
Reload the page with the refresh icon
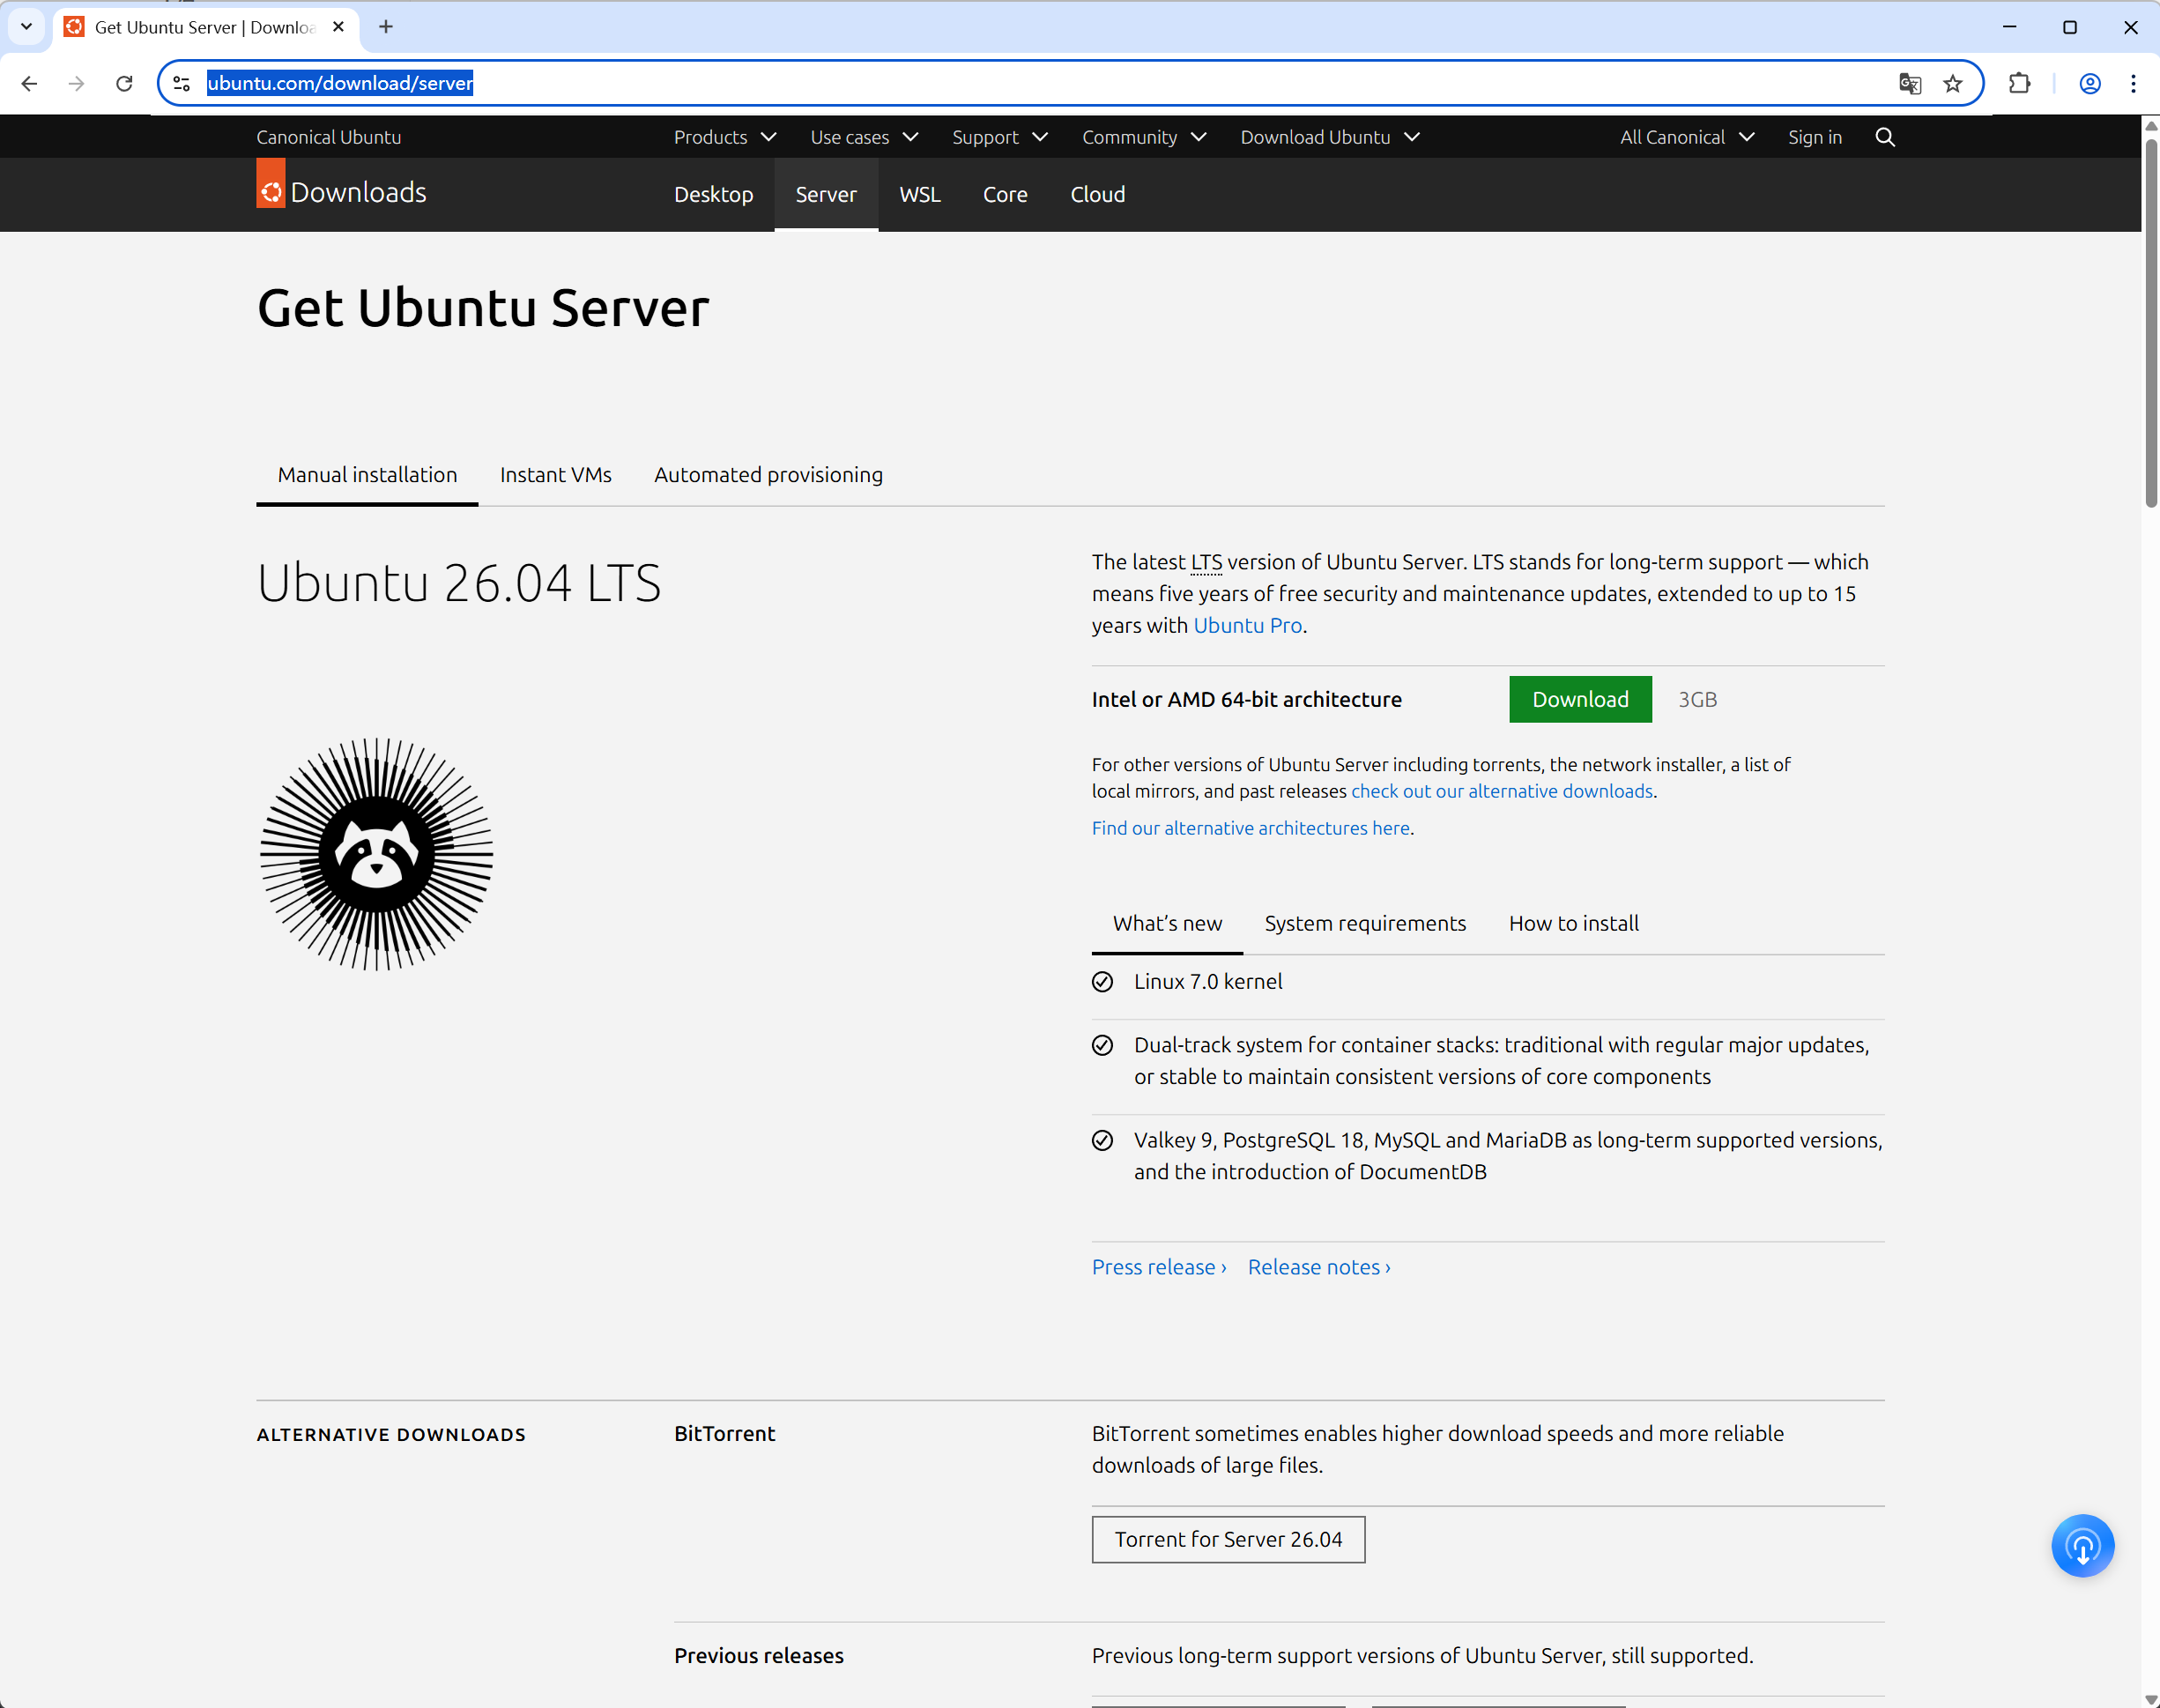(x=124, y=84)
